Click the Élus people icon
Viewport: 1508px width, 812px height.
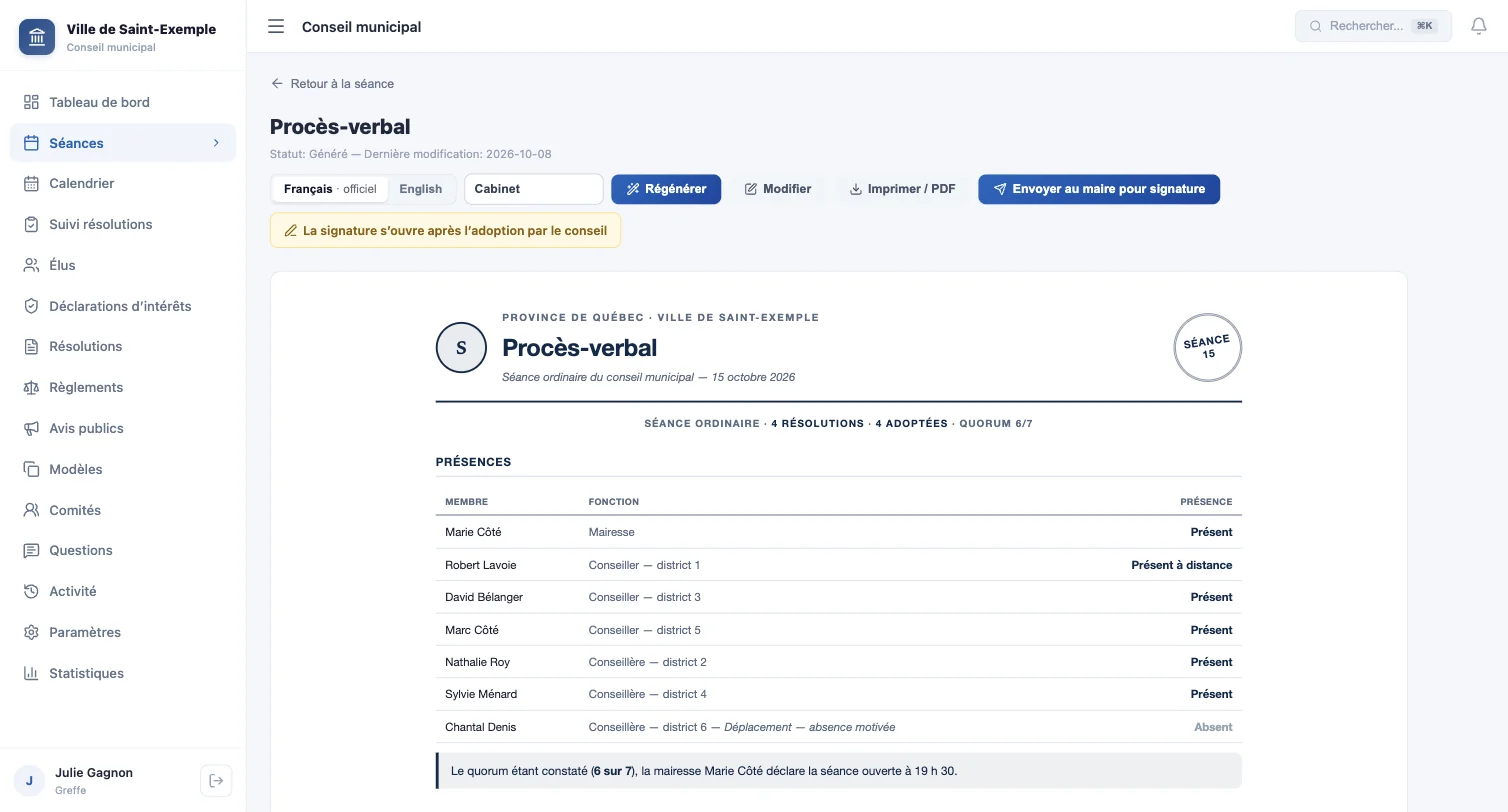tap(31, 265)
